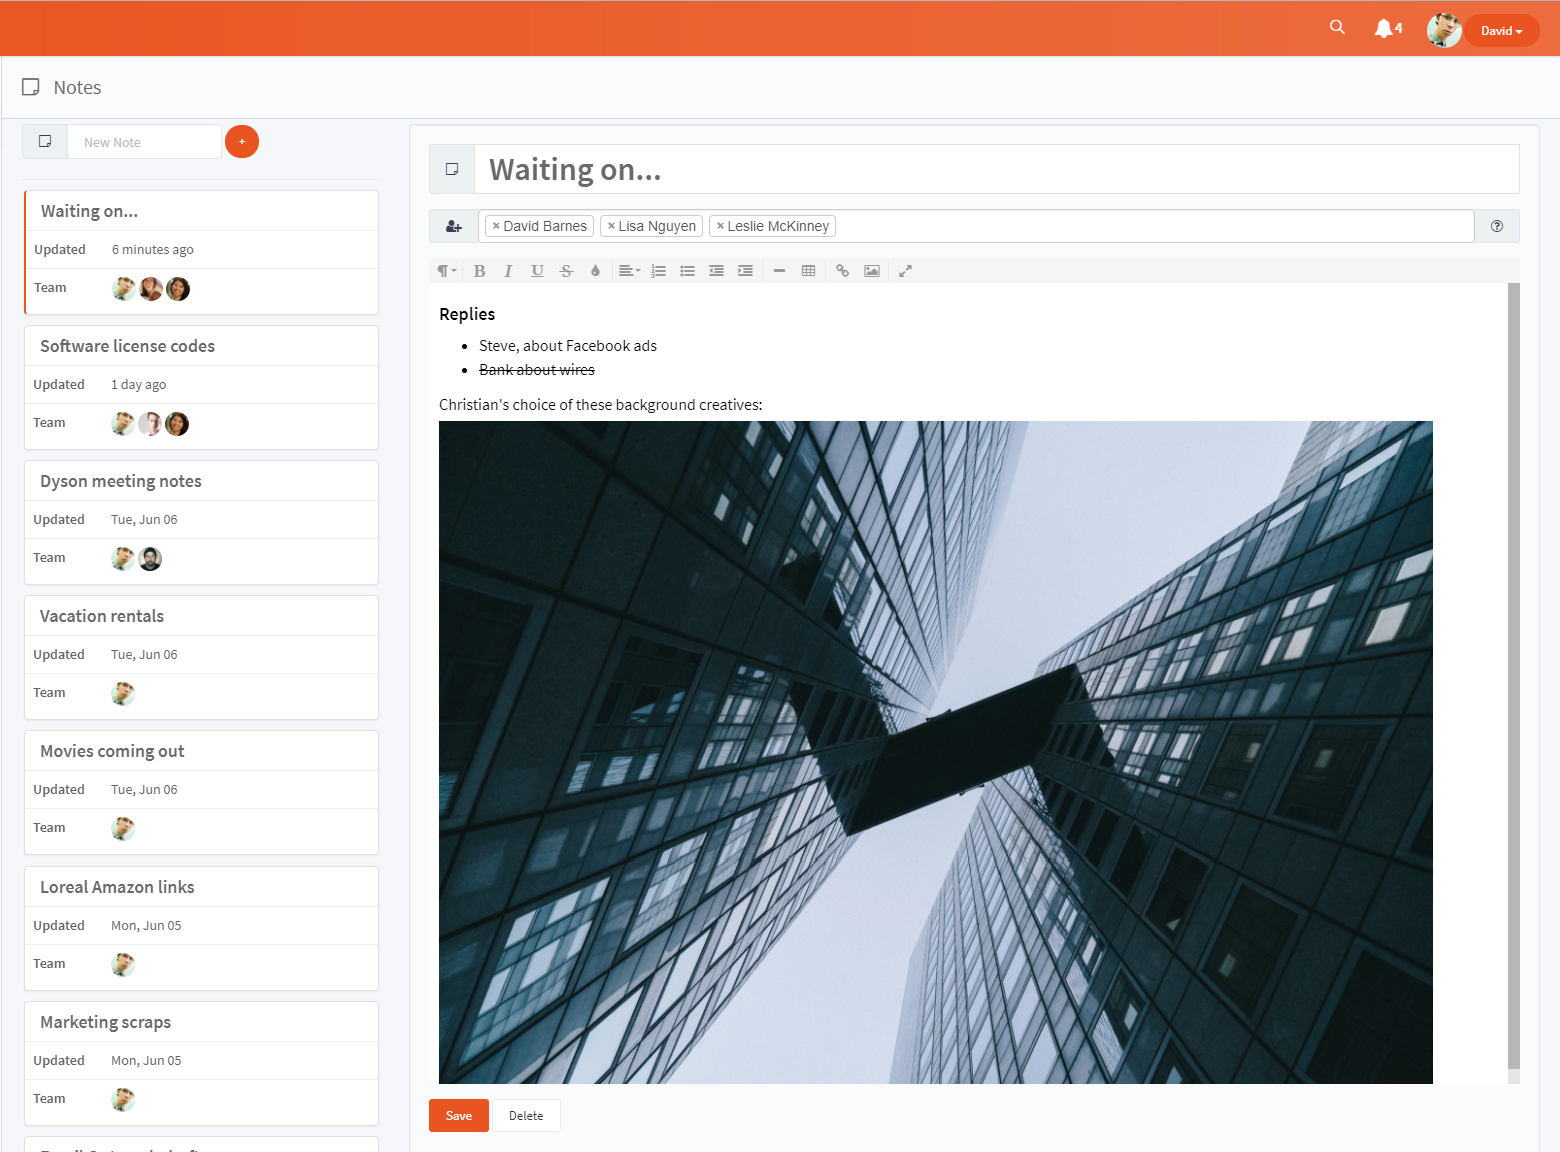
Task: Click first team avatar on 'Waiting on...' card
Action: [124, 289]
